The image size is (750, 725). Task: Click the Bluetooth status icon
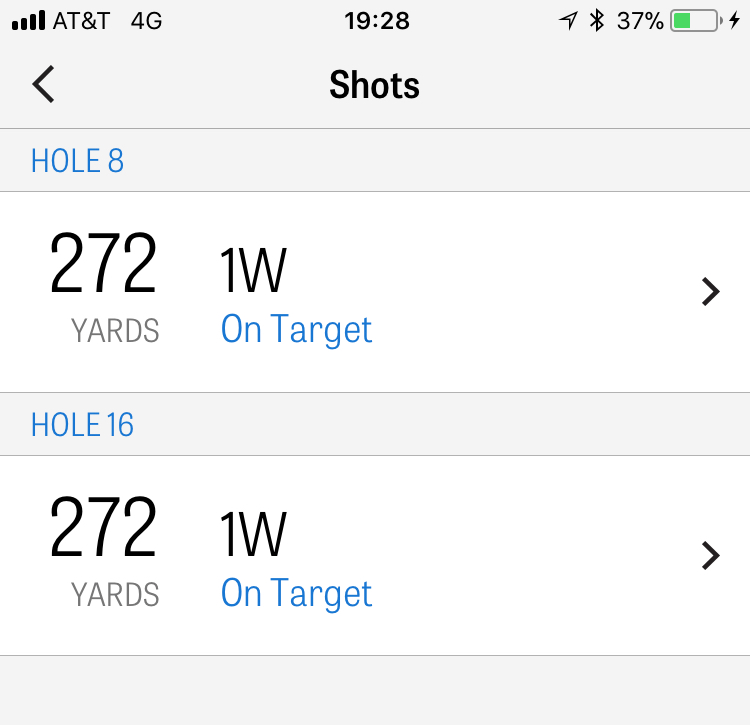pyautogui.click(x=597, y=21)
